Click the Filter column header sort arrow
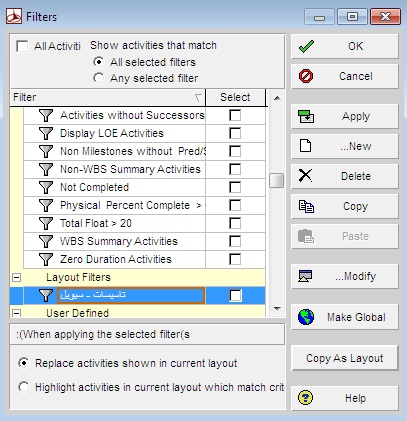The width and height of the screenshot is (407, 421). click(x=198, y=98)
